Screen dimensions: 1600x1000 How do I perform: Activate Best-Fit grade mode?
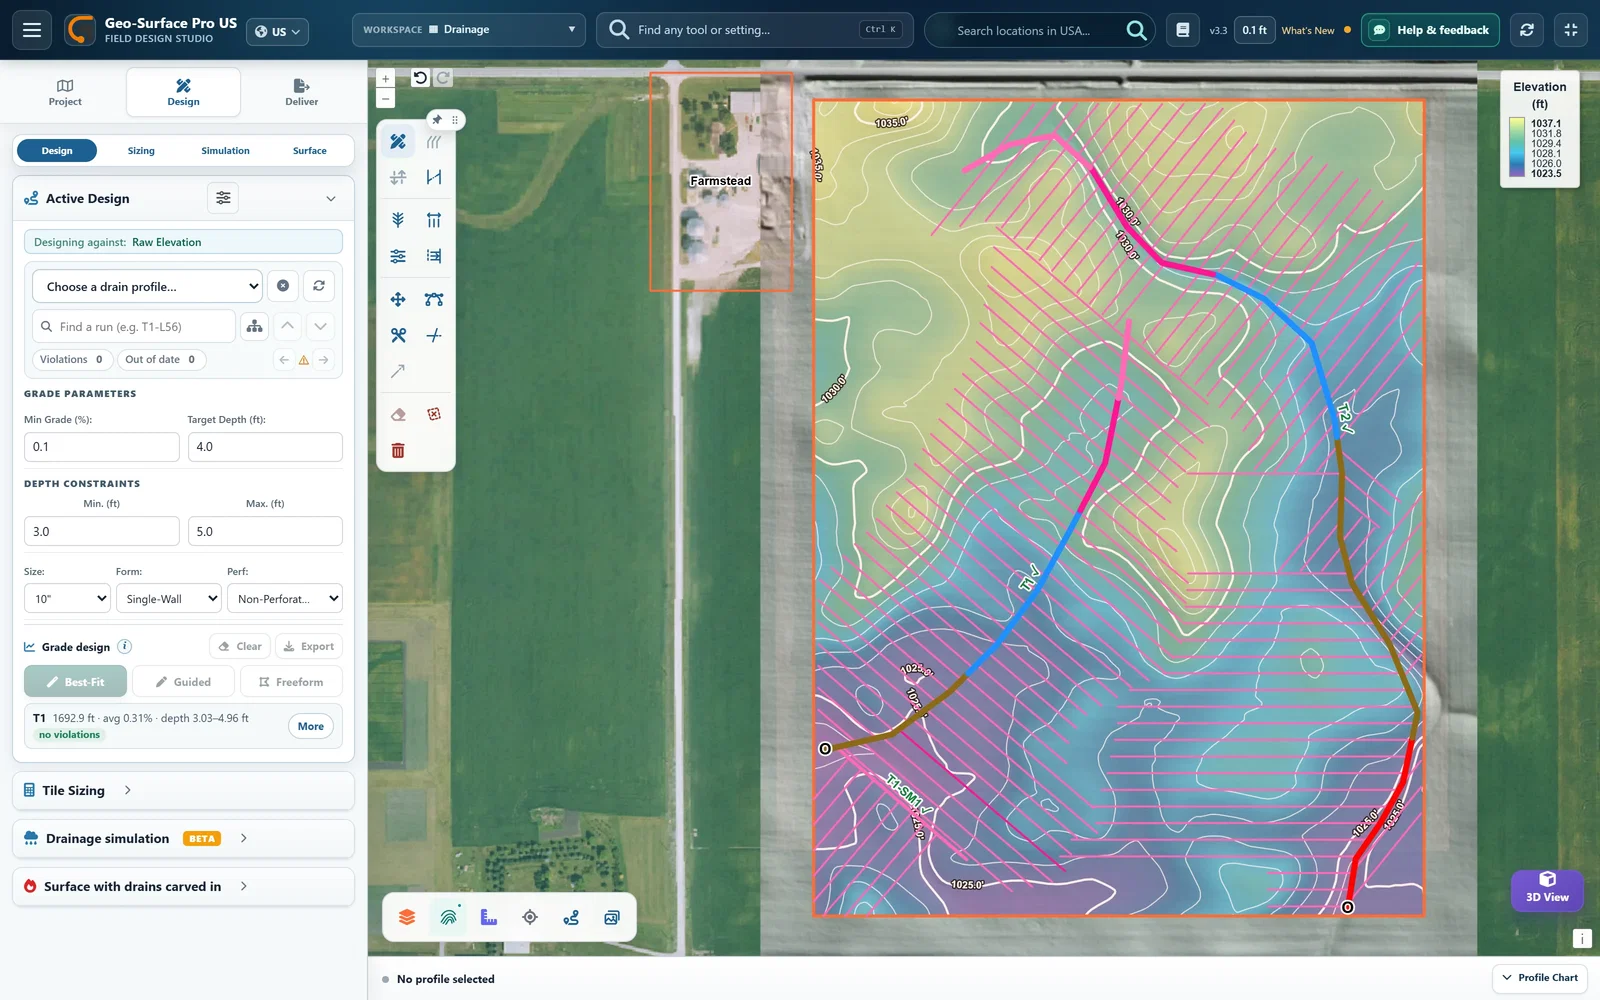pos(76,682)
